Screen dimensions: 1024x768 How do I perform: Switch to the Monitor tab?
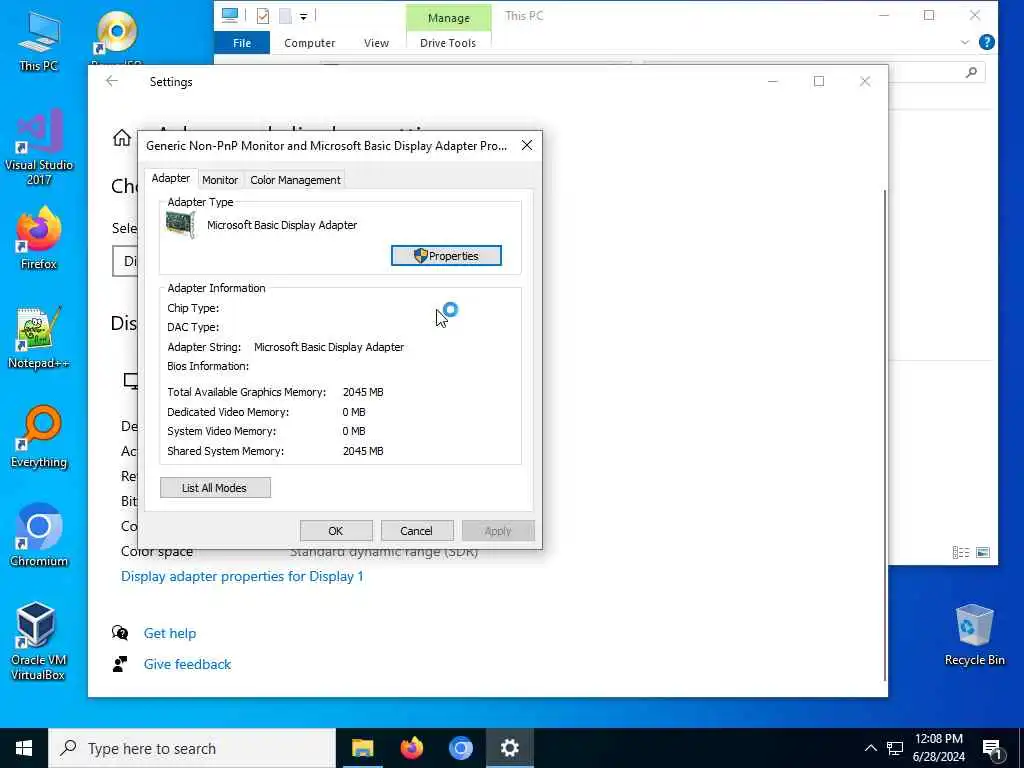[220, 180]
